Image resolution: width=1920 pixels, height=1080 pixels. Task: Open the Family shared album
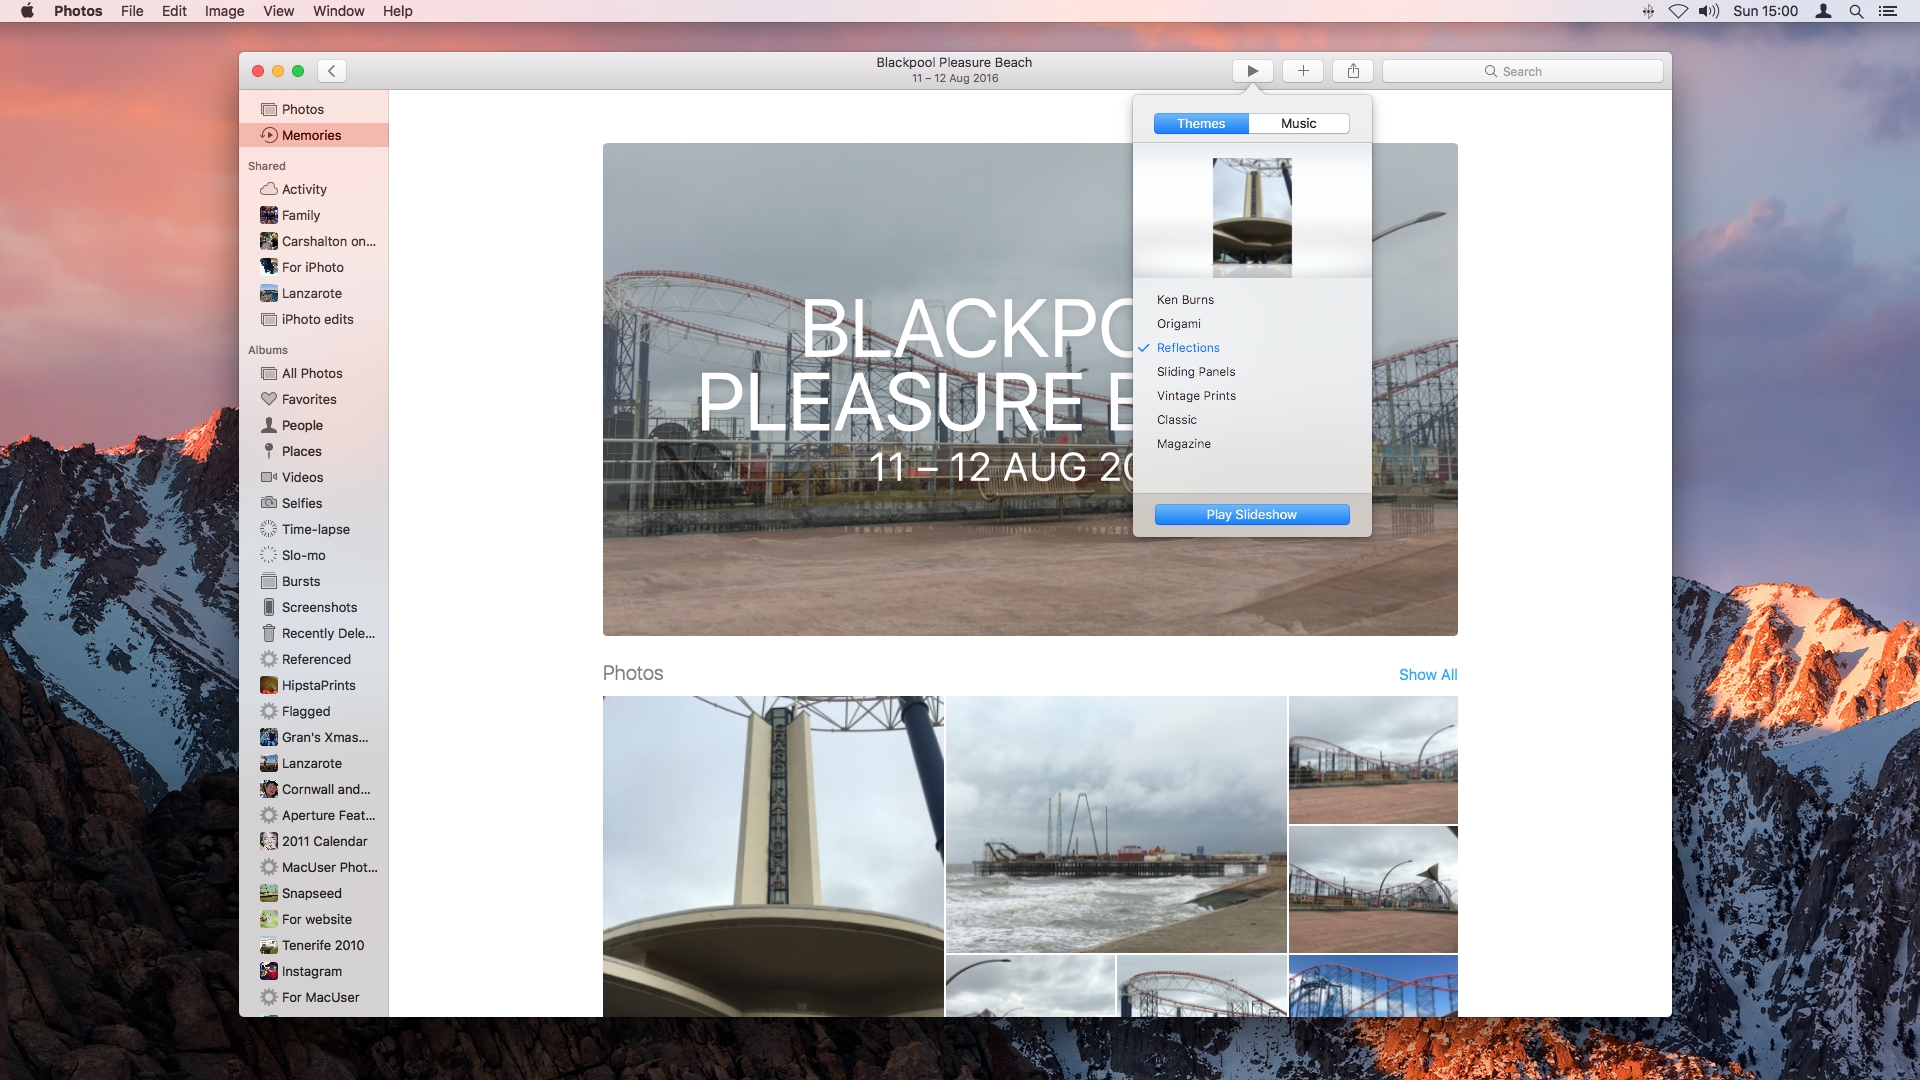313,215
